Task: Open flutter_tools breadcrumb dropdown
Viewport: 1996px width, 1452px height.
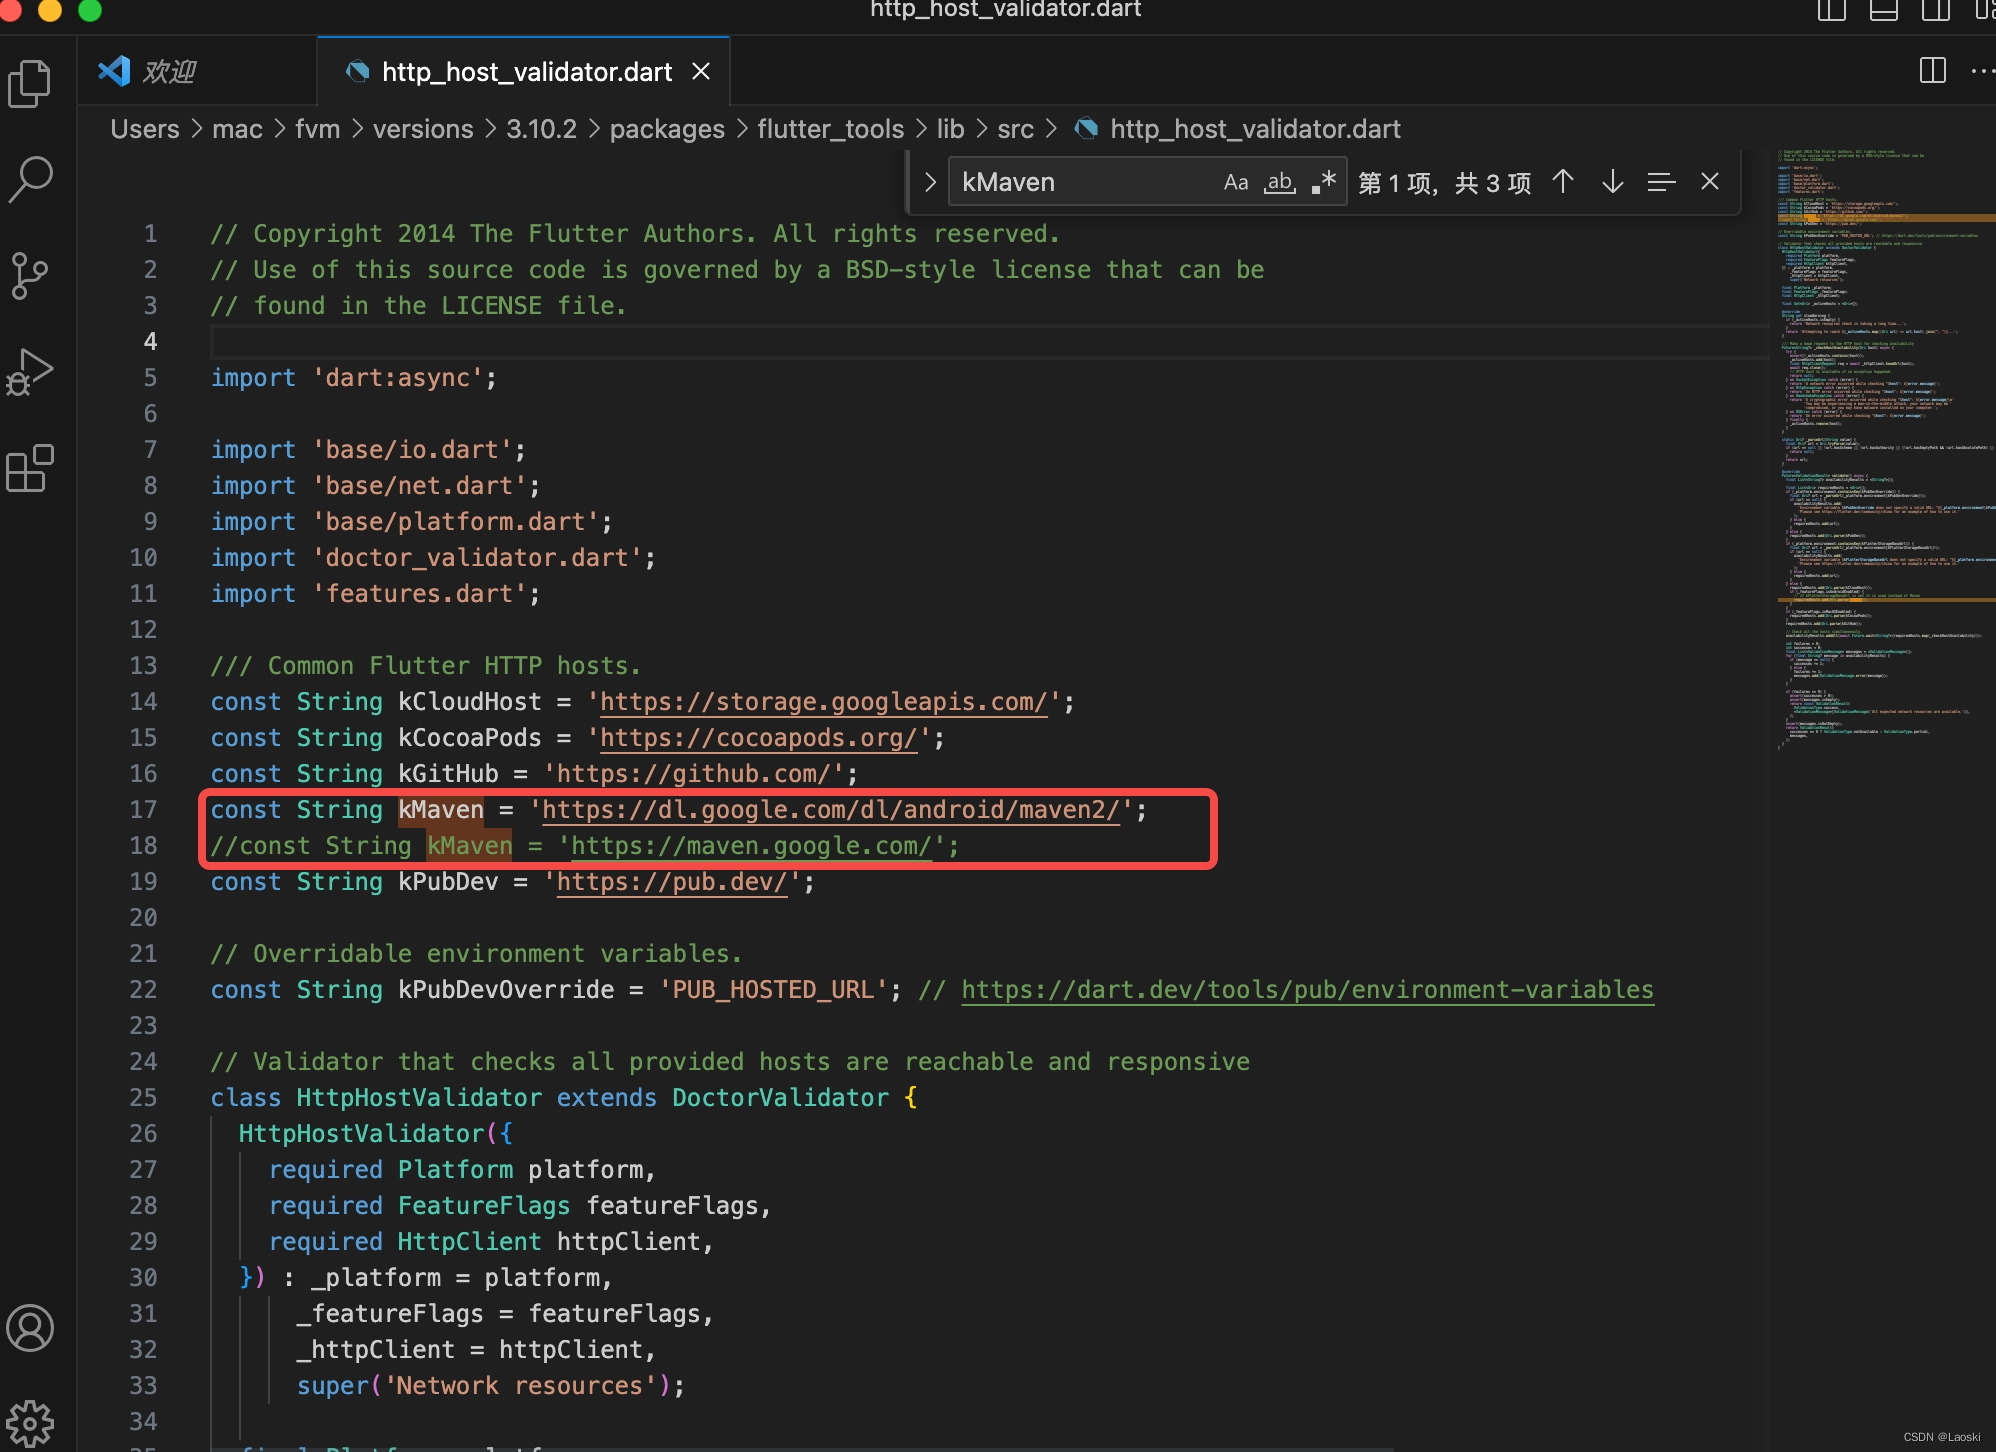Action: (x=830, y=129)
